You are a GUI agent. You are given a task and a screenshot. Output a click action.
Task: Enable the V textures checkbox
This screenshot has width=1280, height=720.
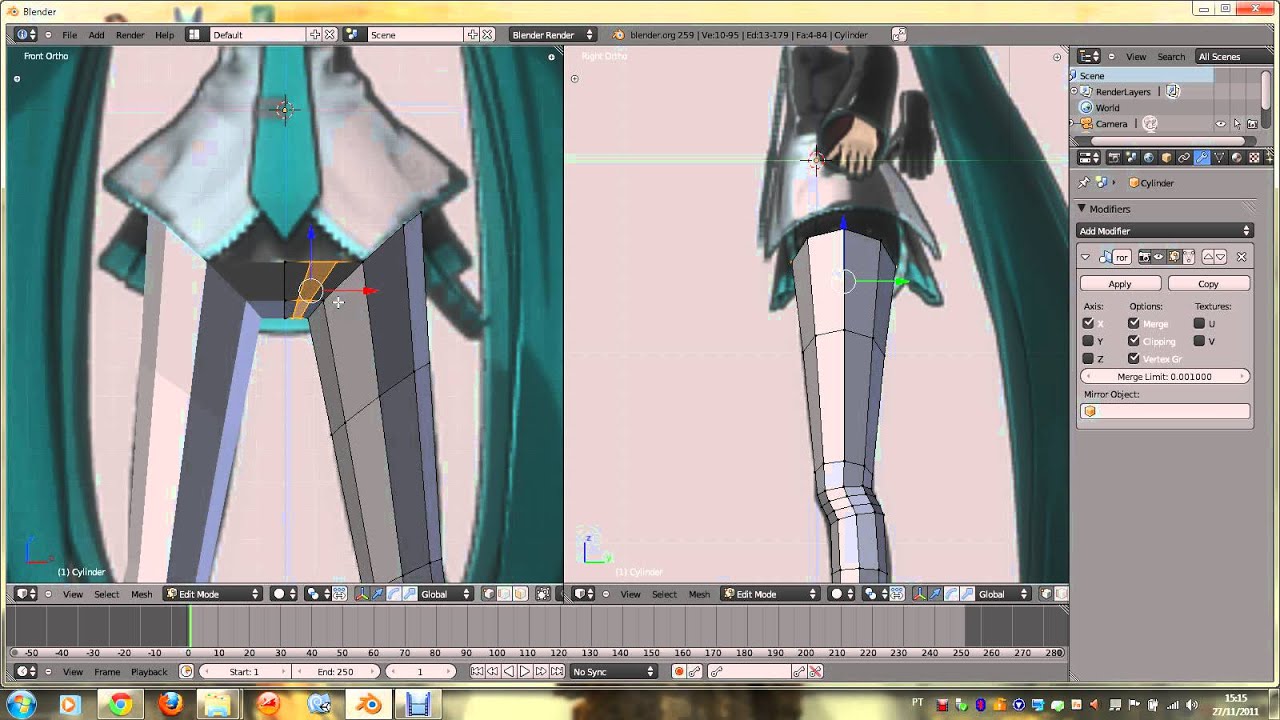tap(1199, 341)
